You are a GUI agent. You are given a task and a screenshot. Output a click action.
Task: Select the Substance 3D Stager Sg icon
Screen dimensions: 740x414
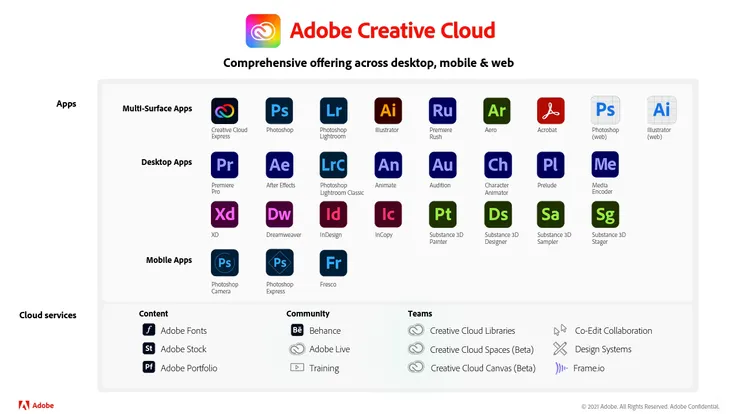[x=605, y=214]
